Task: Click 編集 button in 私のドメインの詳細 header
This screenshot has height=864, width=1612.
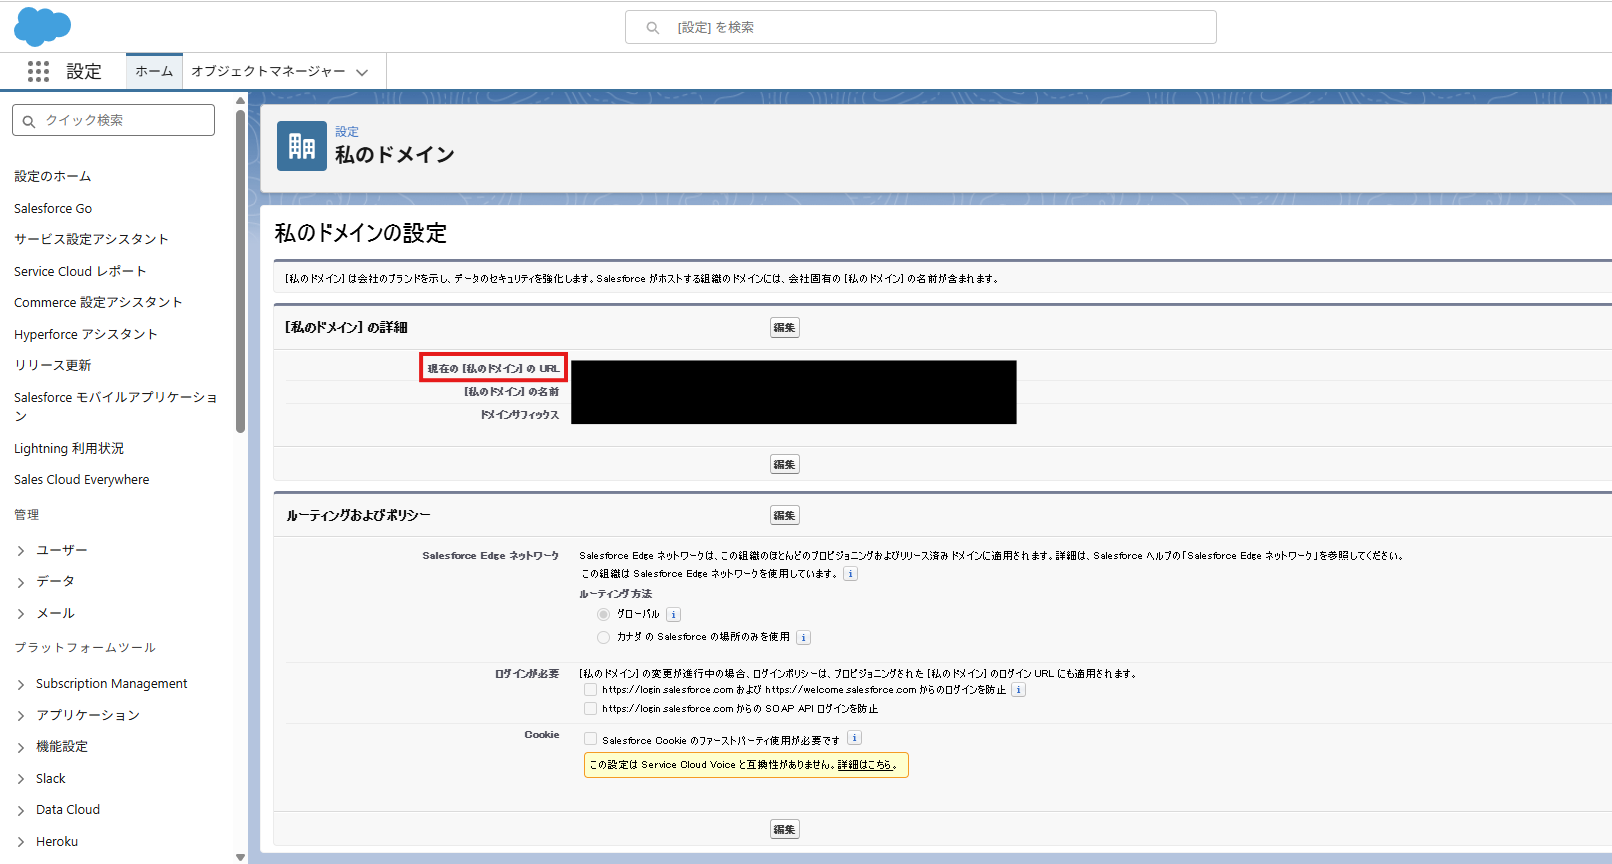Action: (x=785, y=328)
